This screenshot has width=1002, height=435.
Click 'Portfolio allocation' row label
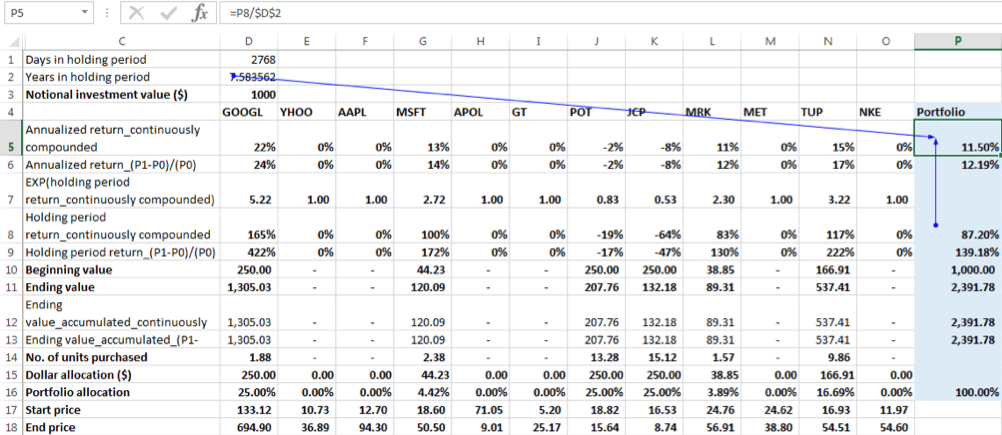tap(121, 392)
